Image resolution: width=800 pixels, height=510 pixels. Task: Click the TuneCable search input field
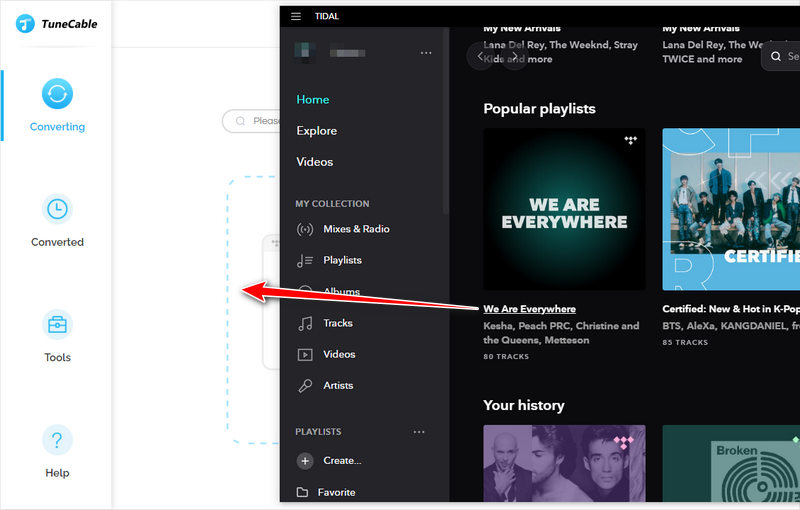point(251,121)
